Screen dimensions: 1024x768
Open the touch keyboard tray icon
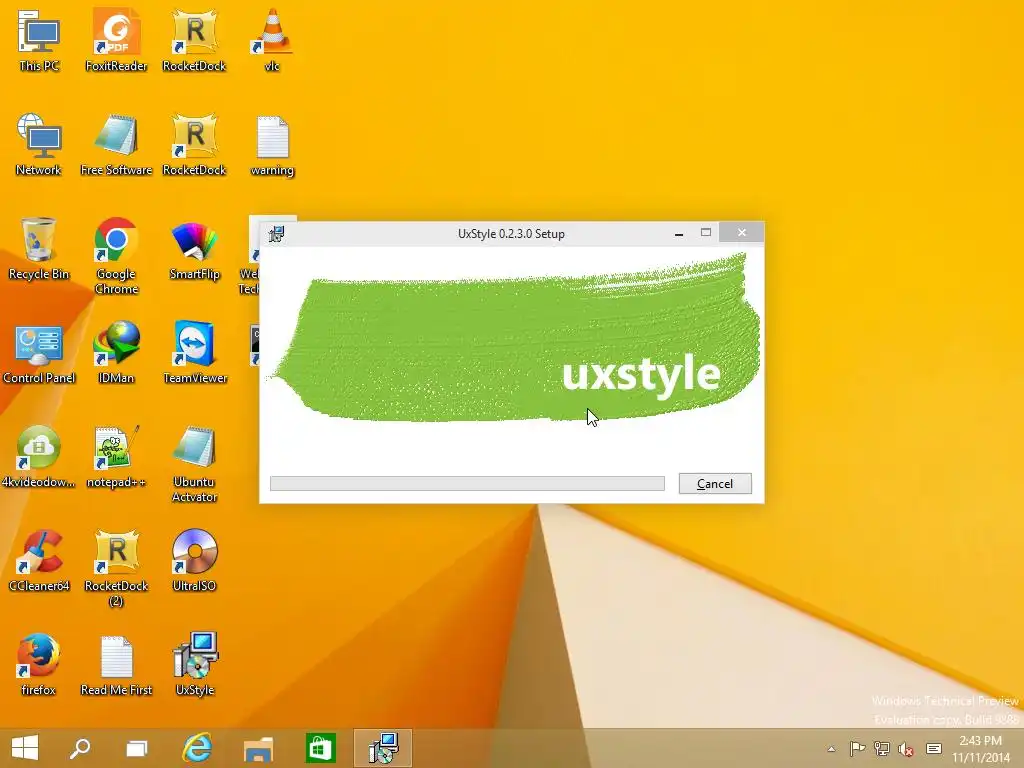pyautogui.click(x=934, y=748)
